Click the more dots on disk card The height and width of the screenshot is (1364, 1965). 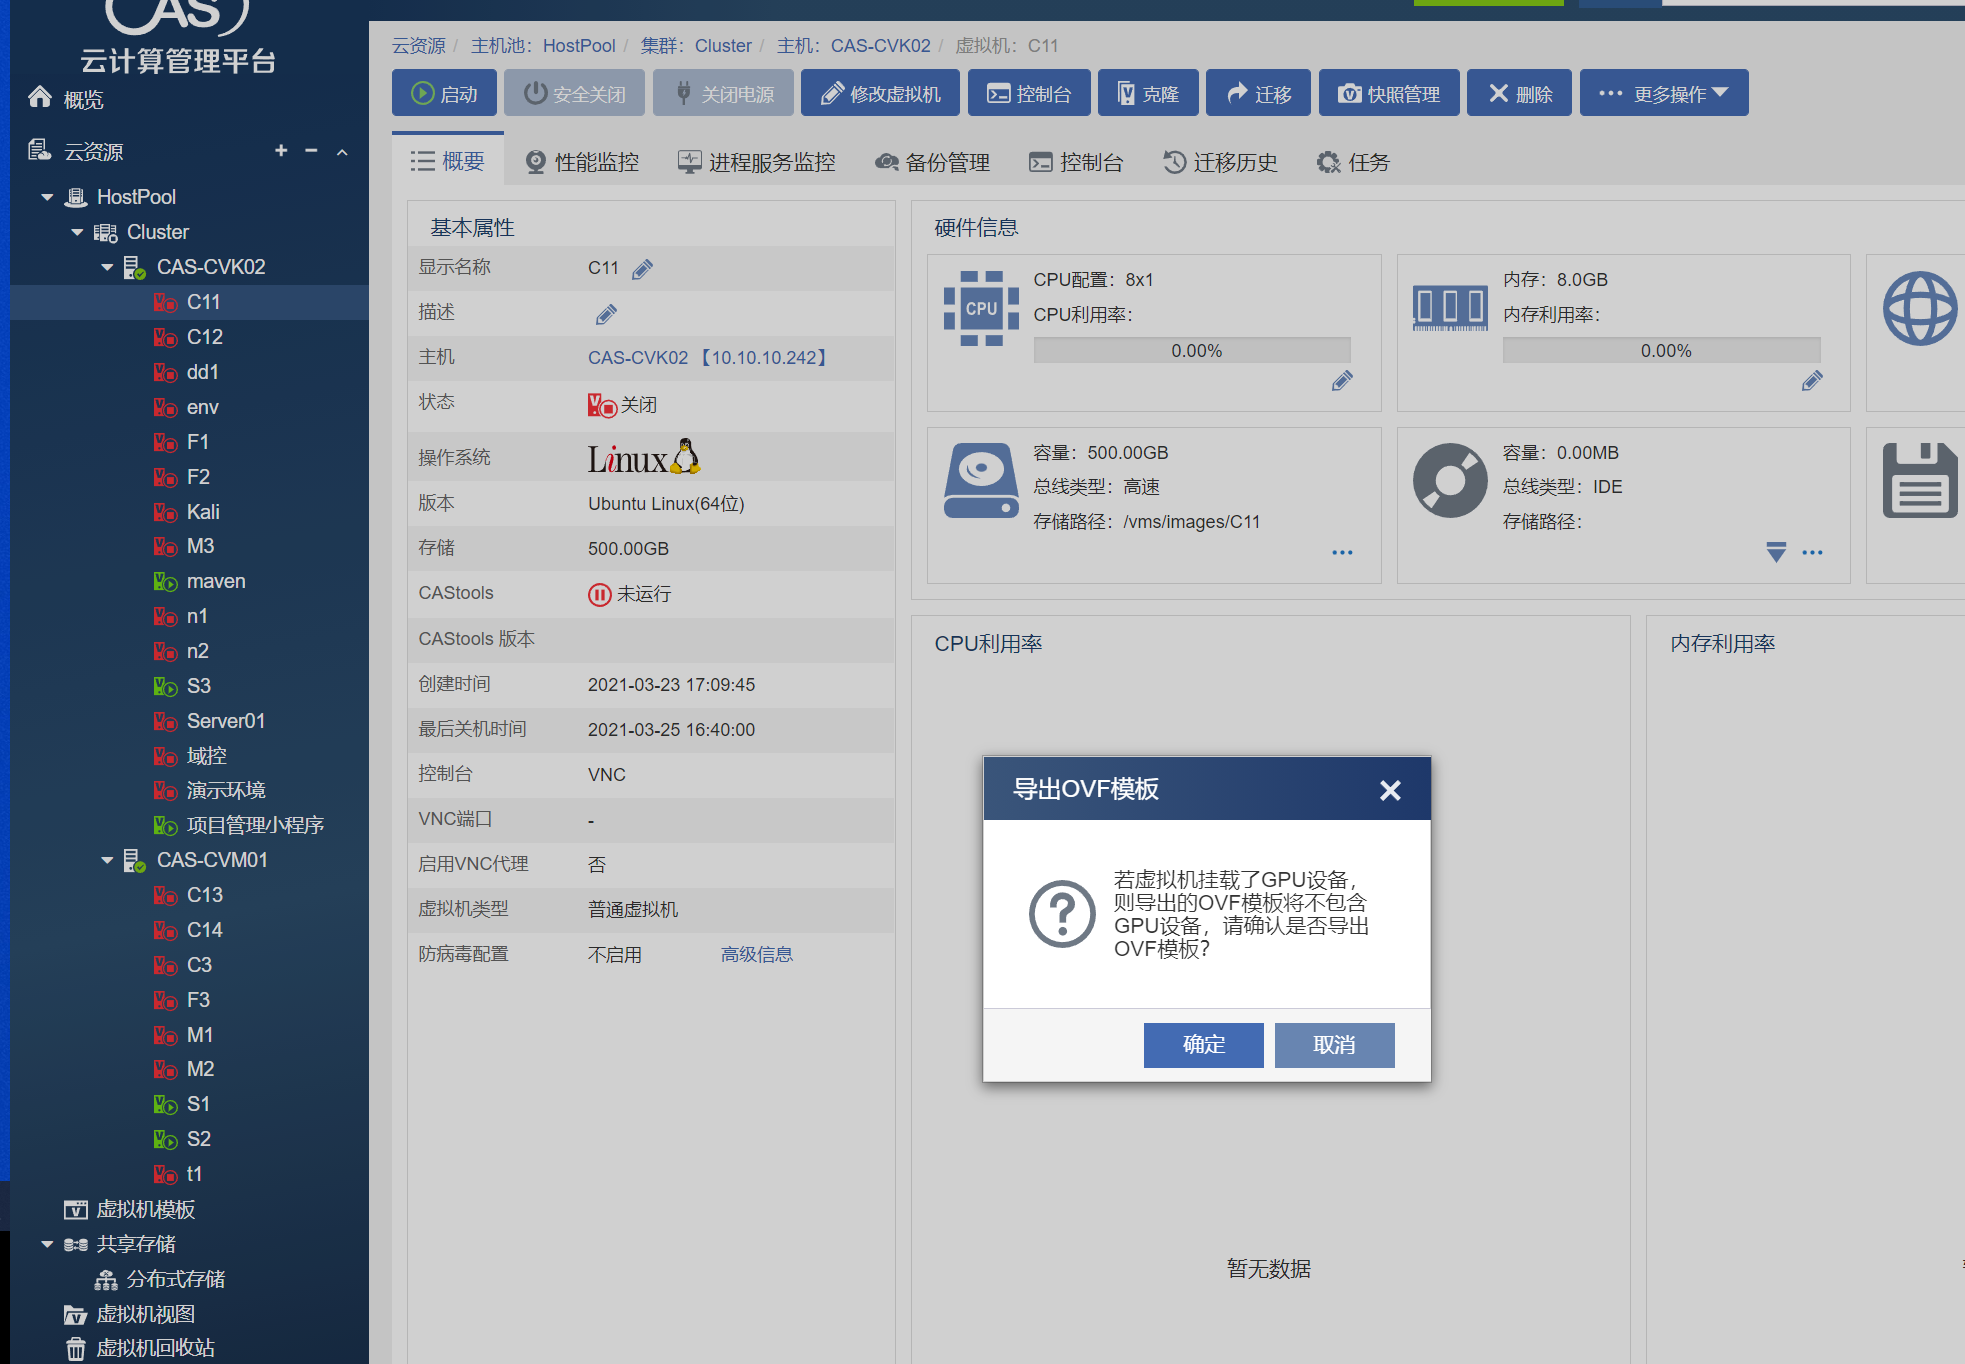[1342, 552]
